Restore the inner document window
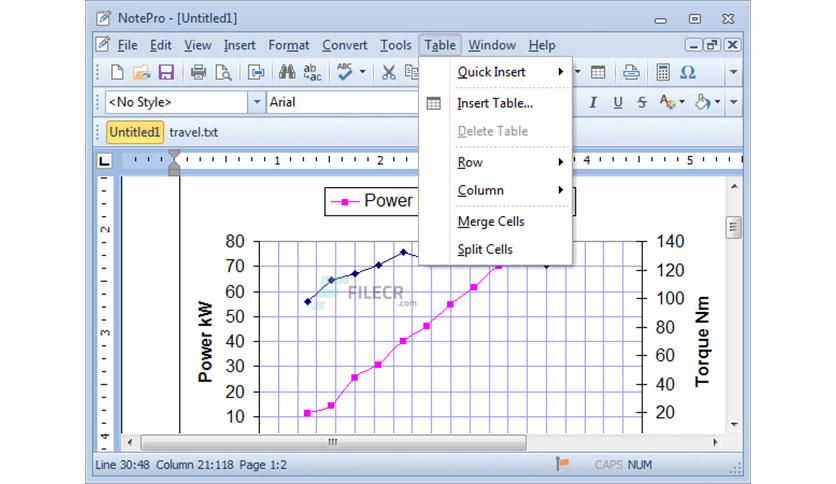The image size is (836, 484). [712, 45]
